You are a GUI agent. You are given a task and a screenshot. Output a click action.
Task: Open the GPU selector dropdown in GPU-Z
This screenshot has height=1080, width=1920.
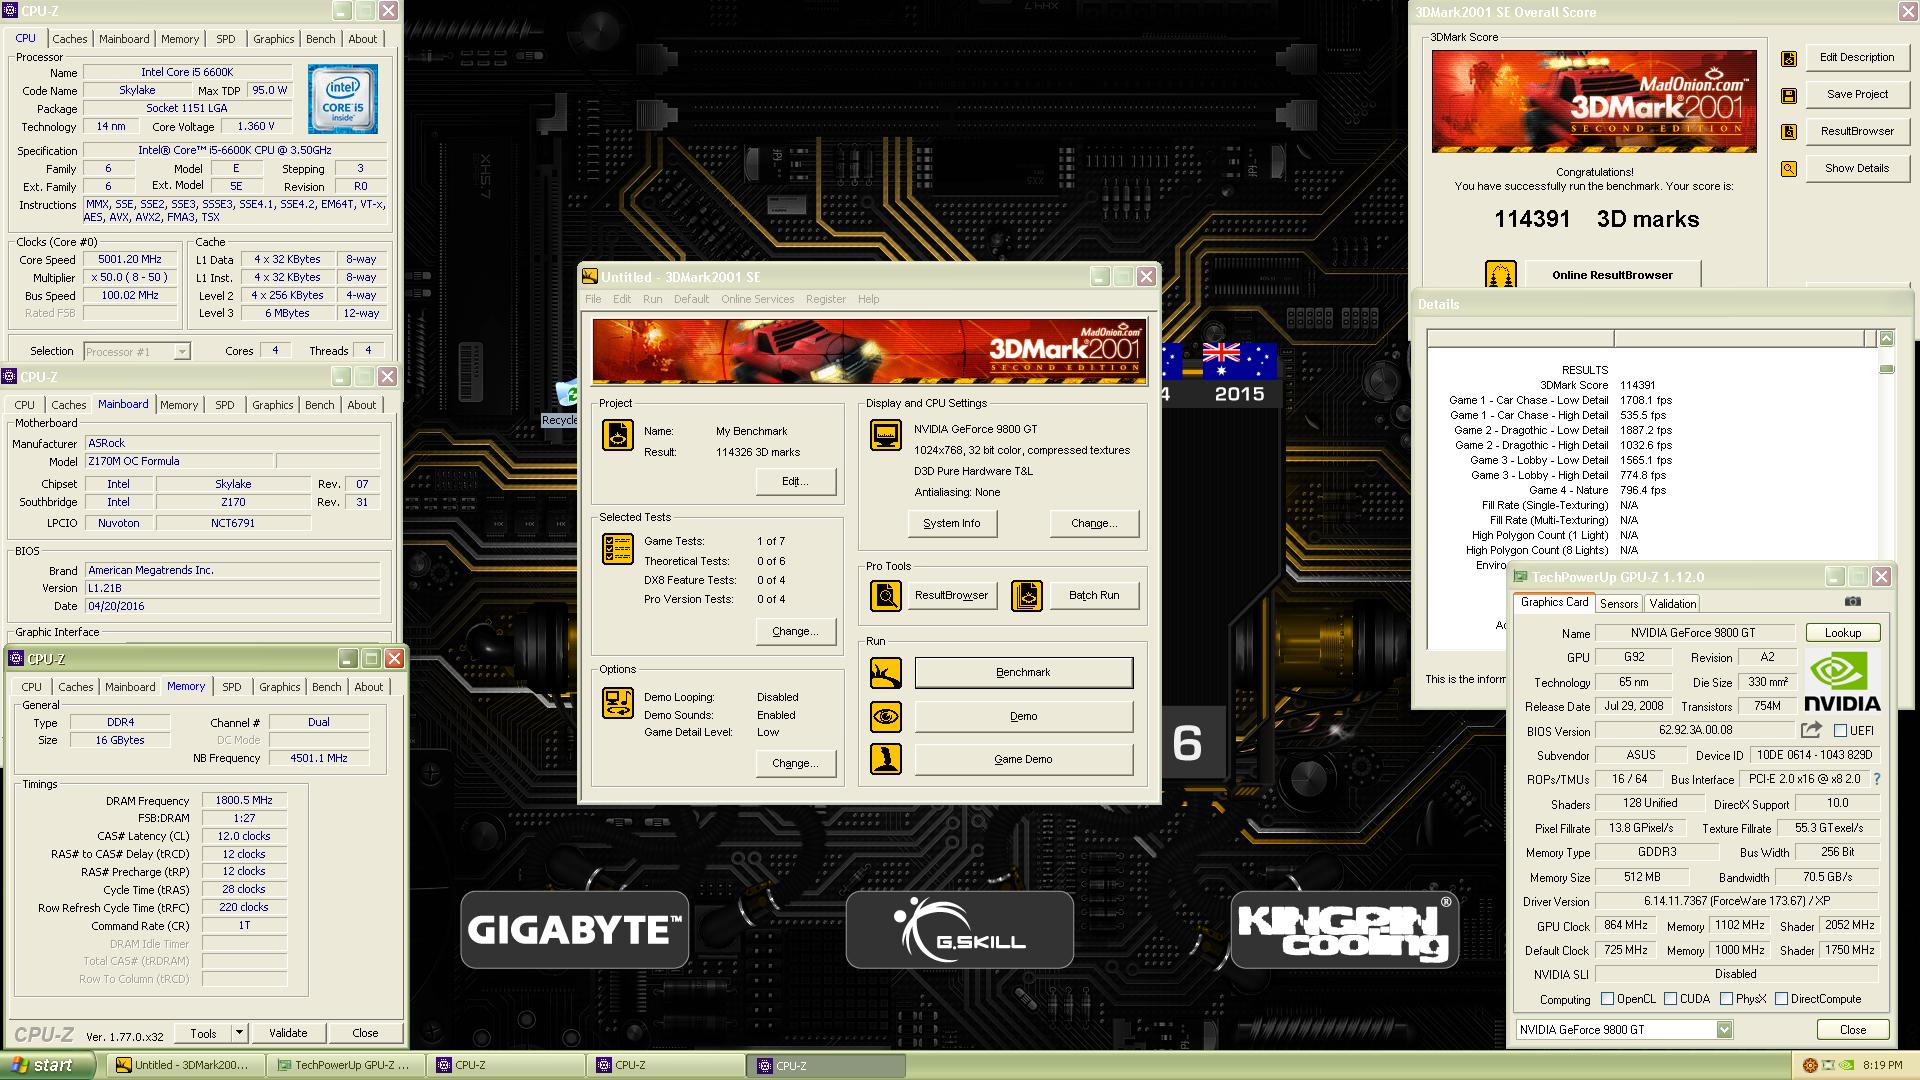coord(1724,1030)
